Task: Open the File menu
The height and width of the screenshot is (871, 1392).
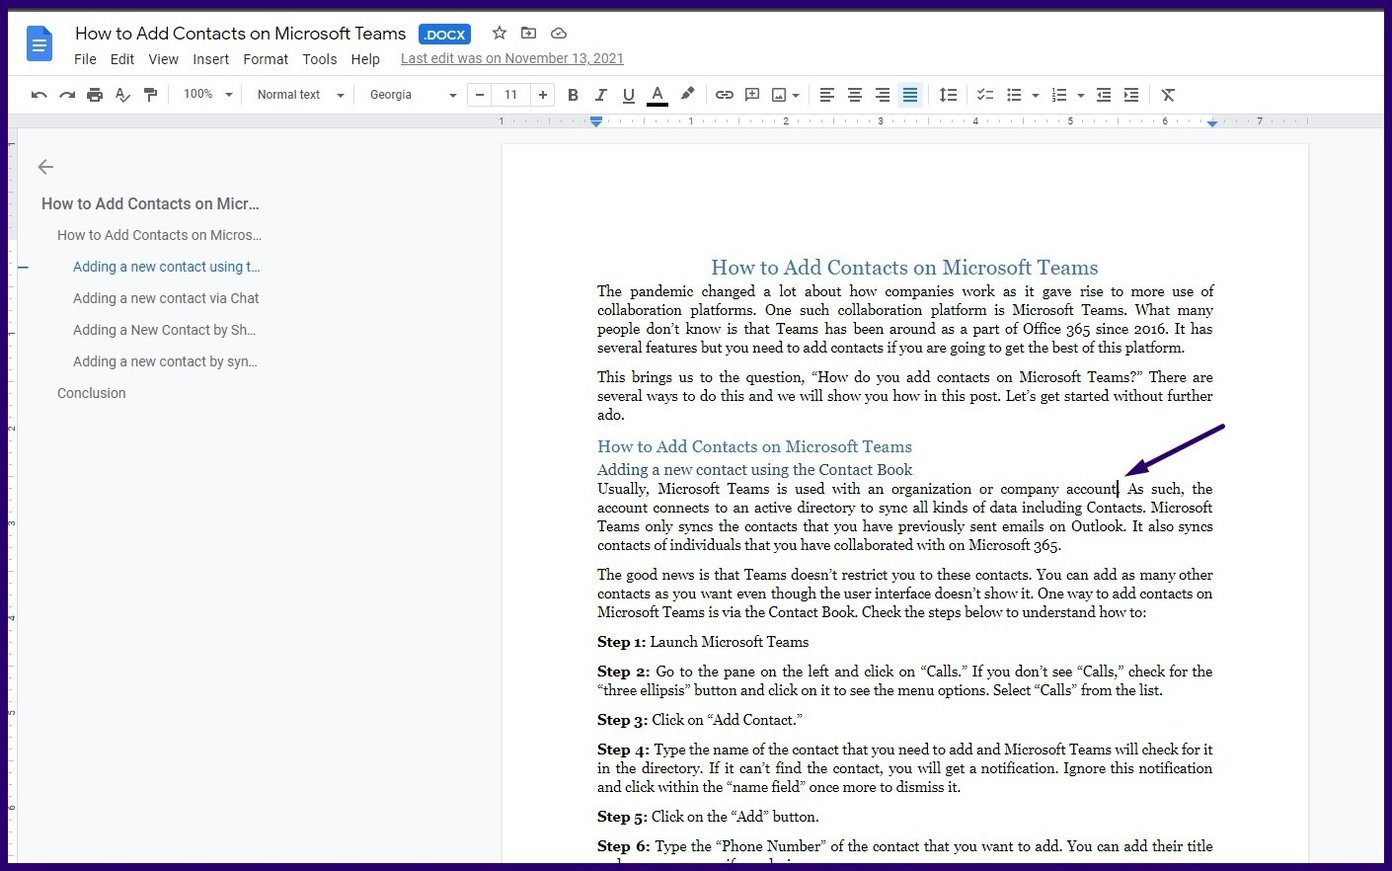Action: click(85, 59)
